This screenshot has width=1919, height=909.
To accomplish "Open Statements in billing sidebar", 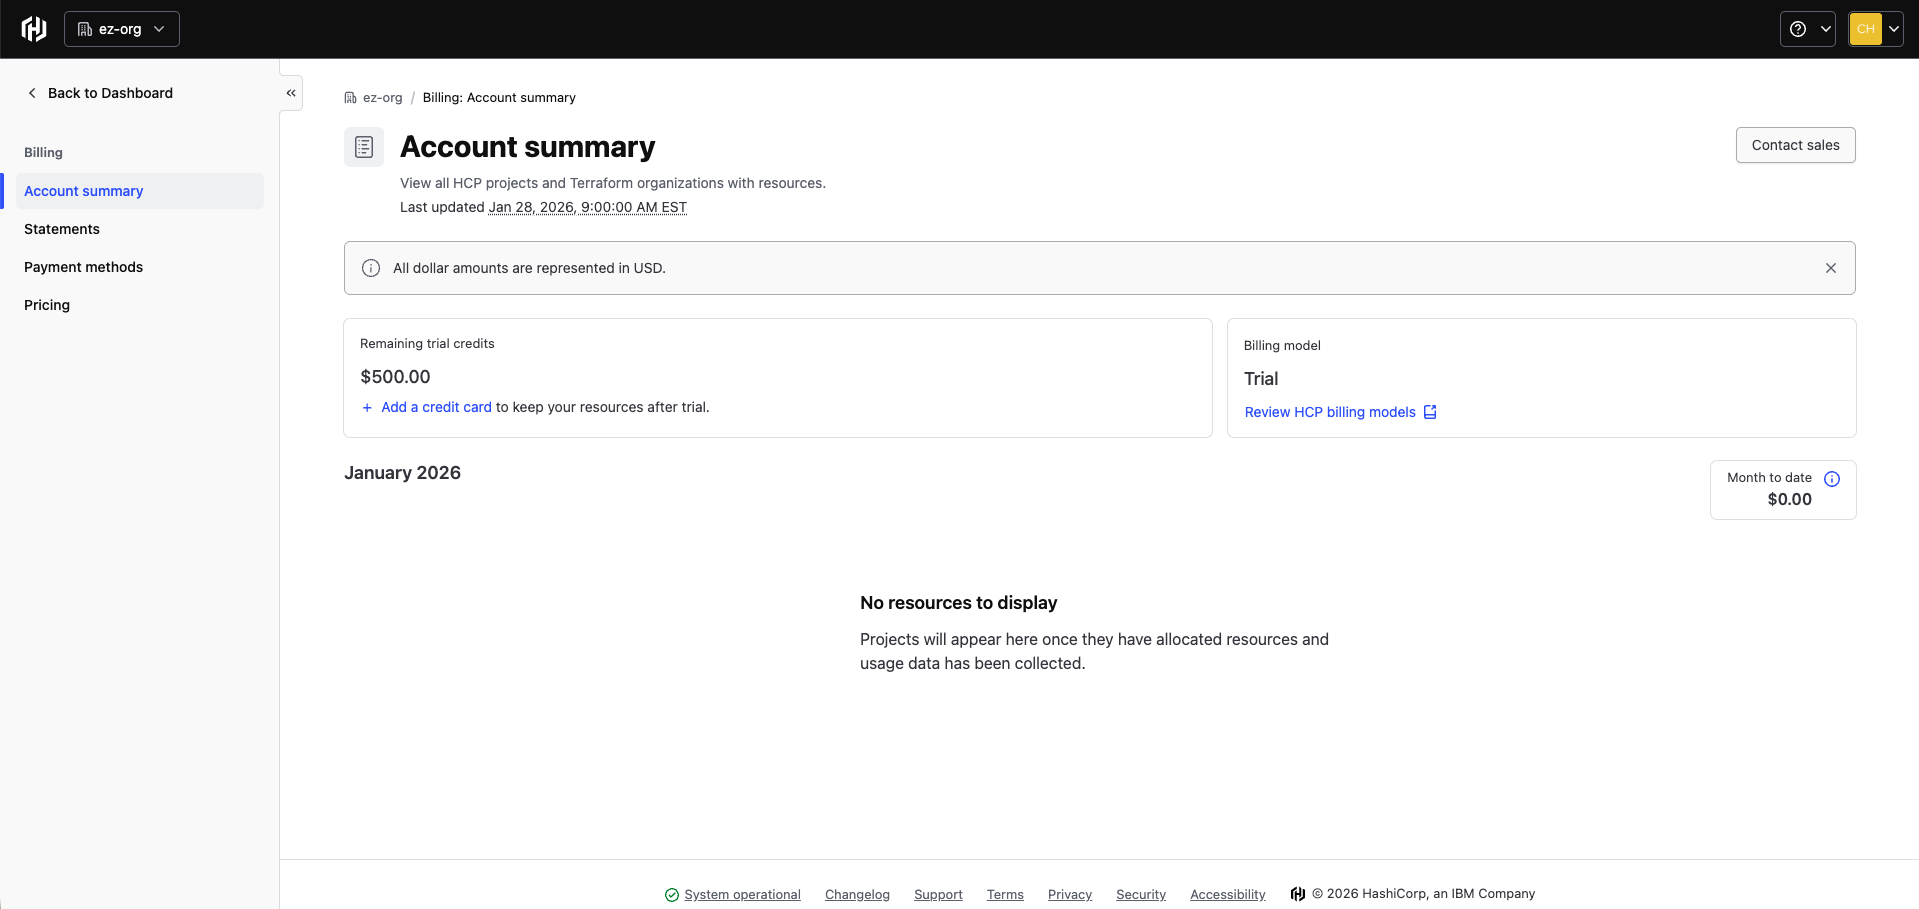I will (140, 229).
